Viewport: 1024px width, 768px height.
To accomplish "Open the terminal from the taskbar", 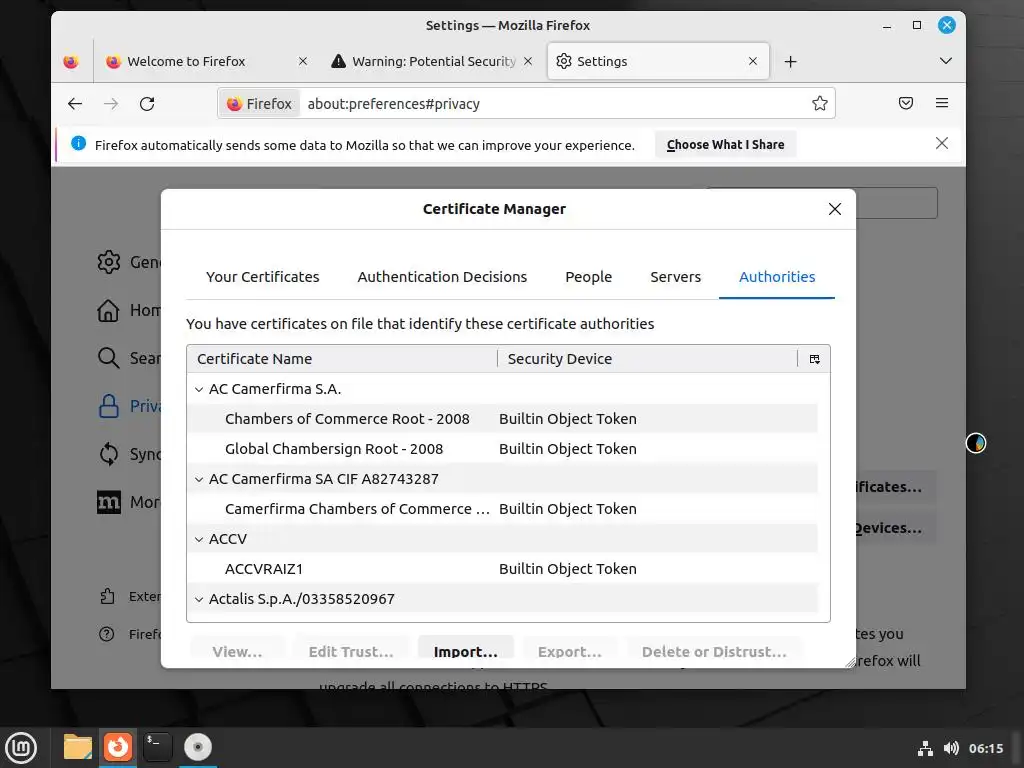I will click(x=157, y=747).
